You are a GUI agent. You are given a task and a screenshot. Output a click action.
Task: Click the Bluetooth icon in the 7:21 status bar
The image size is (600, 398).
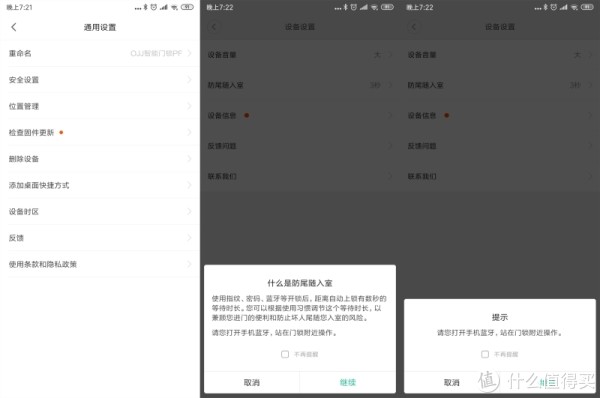pyautogui.click(x=145, y=7)
